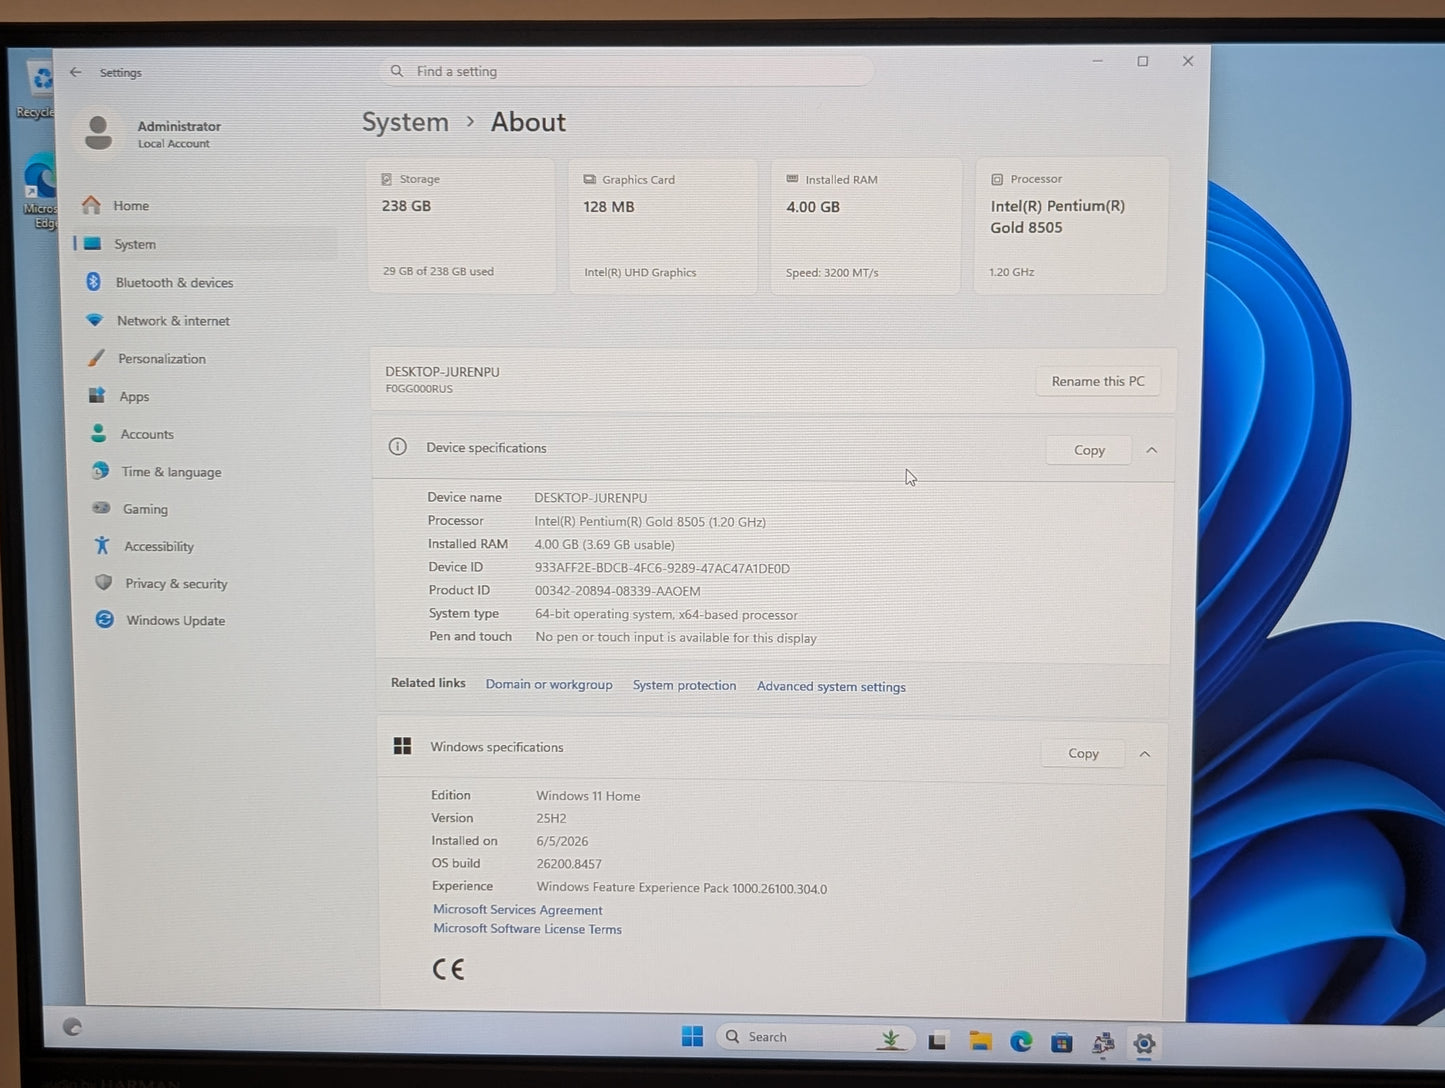Image resolution: width=1445 pixels, height=1088 pixels.
Task: Open Microsoft Software License Terms link
Action: 527,928
